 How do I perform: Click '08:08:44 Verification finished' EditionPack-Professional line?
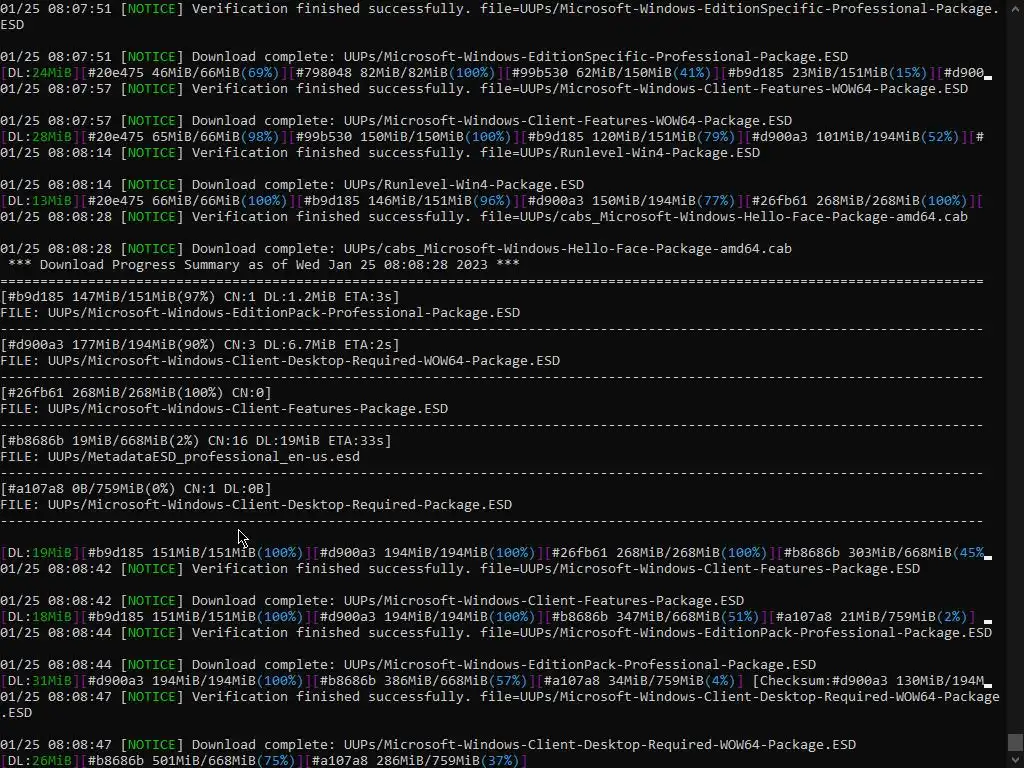coord(496,633)
